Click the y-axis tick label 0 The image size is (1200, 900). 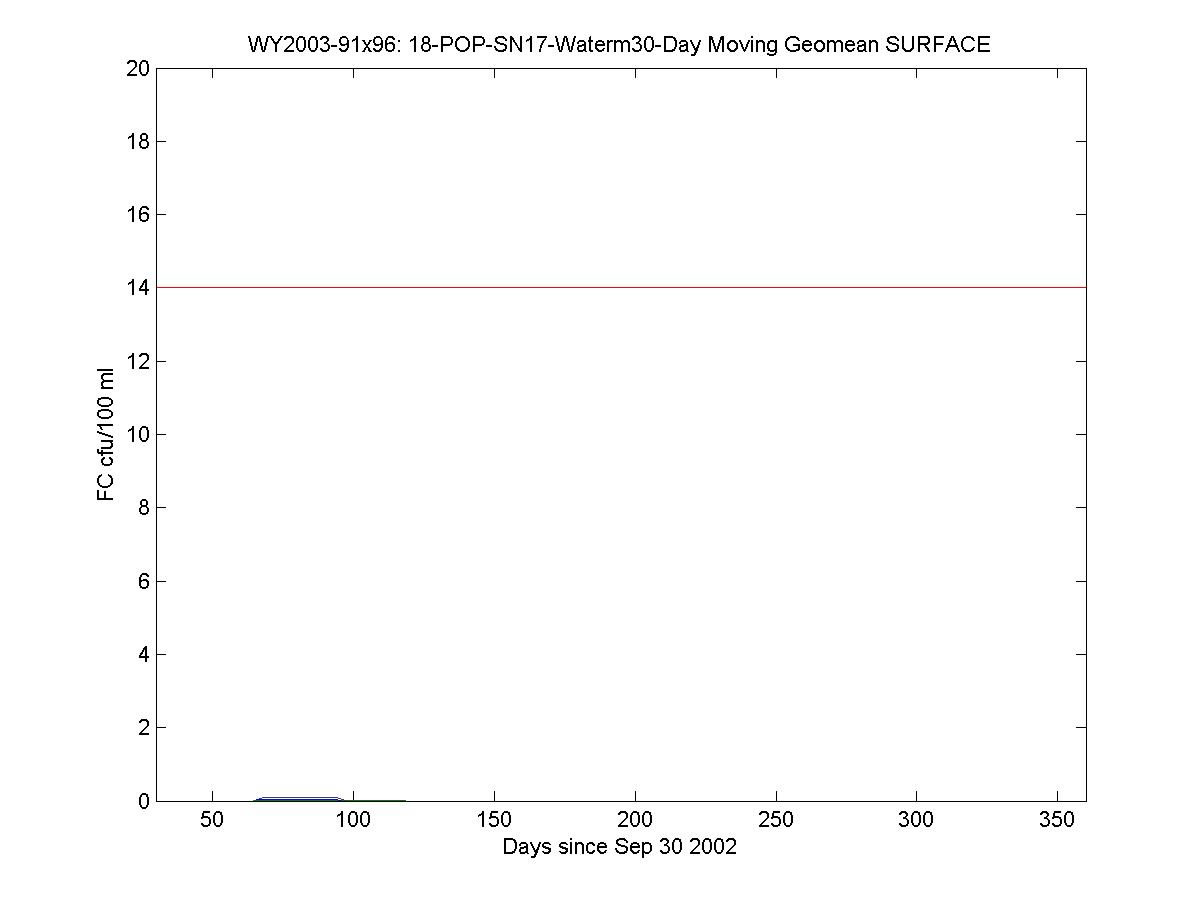[143, 801]
